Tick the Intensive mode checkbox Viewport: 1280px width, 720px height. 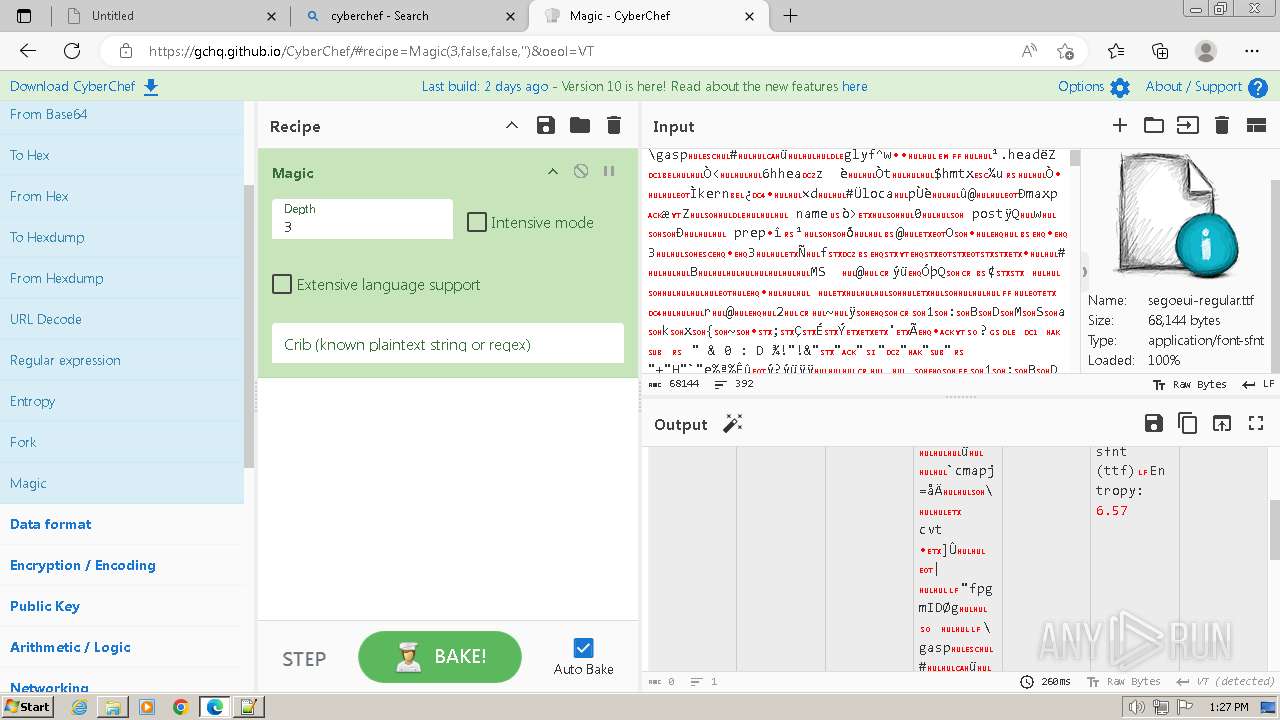[477, 222]
